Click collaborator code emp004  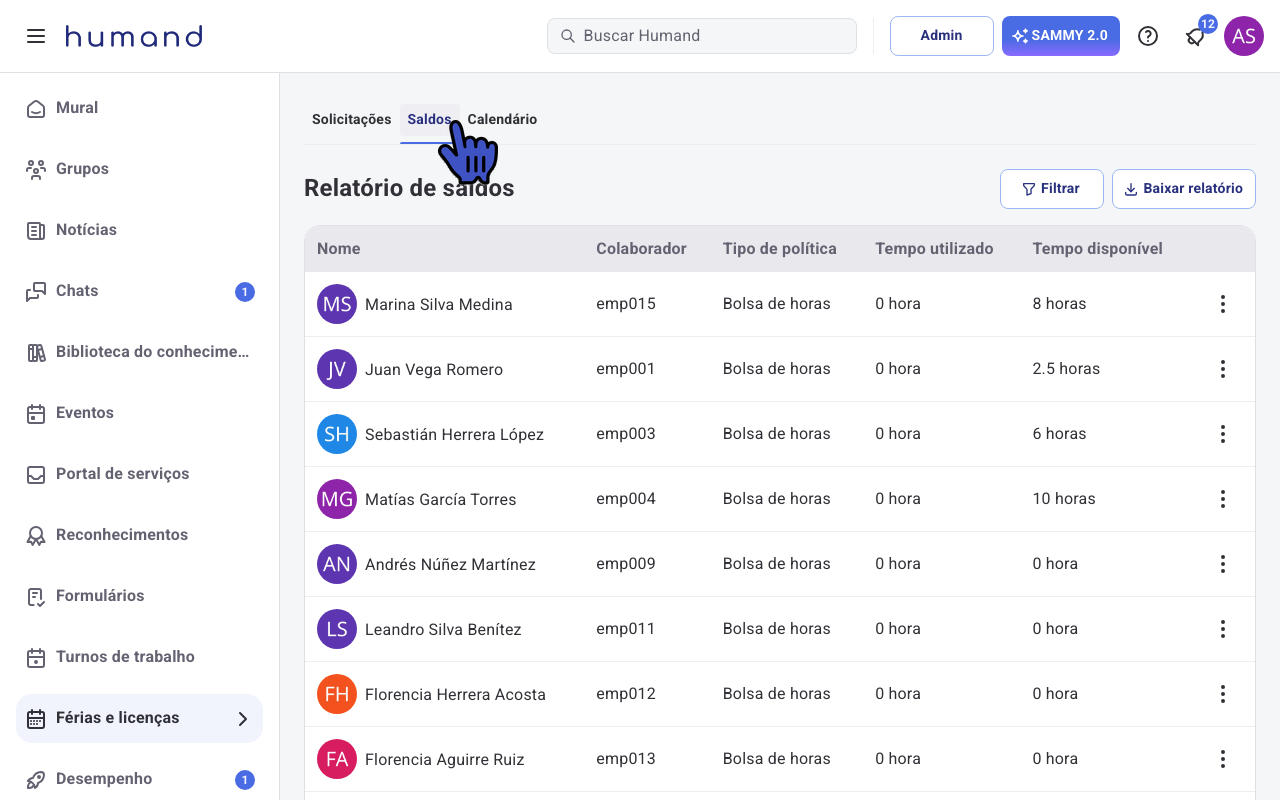pyautogui.click(x=626, y=499)
